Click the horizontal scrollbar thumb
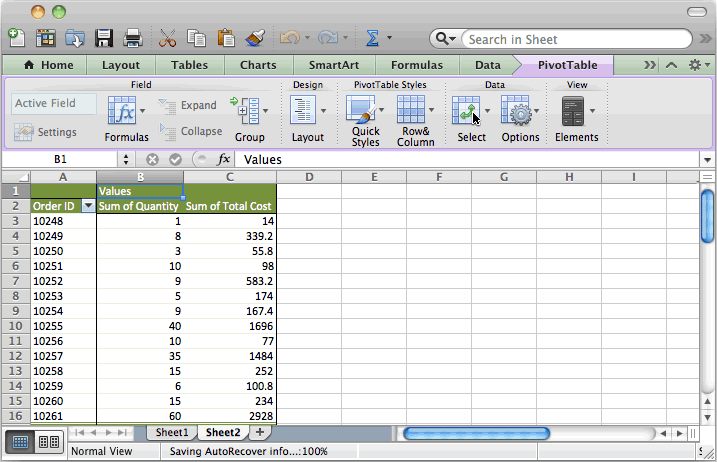This screenshot has width=717, height=462. tap(476, 433)
